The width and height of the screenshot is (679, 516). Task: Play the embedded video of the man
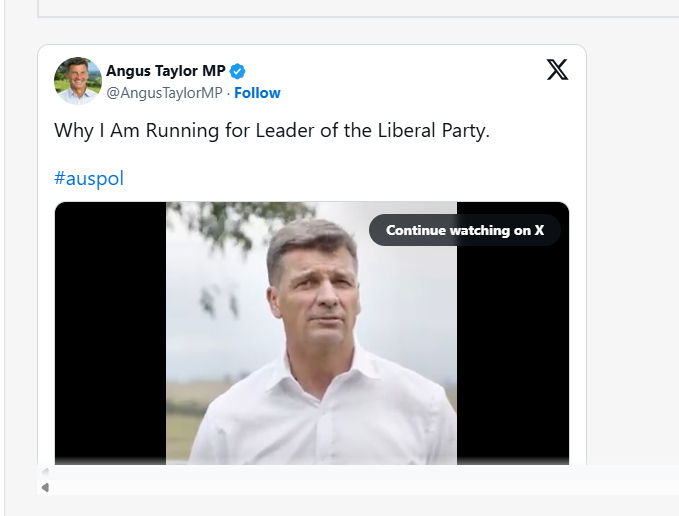[311, 340]
